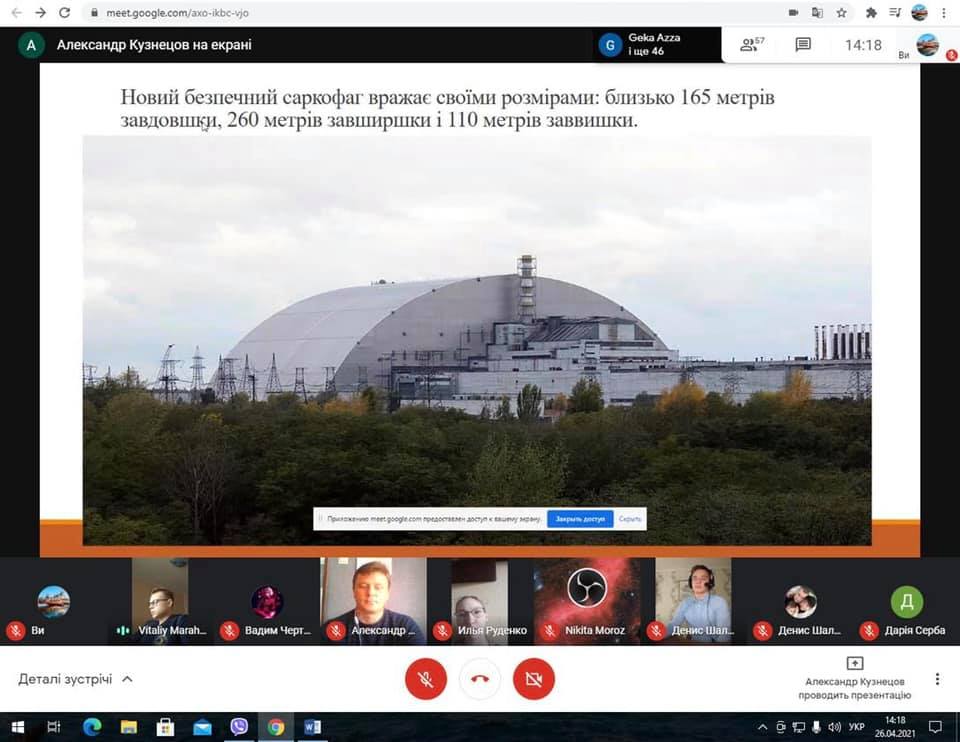Click the translate page icon in address bar

pos(818,13)
